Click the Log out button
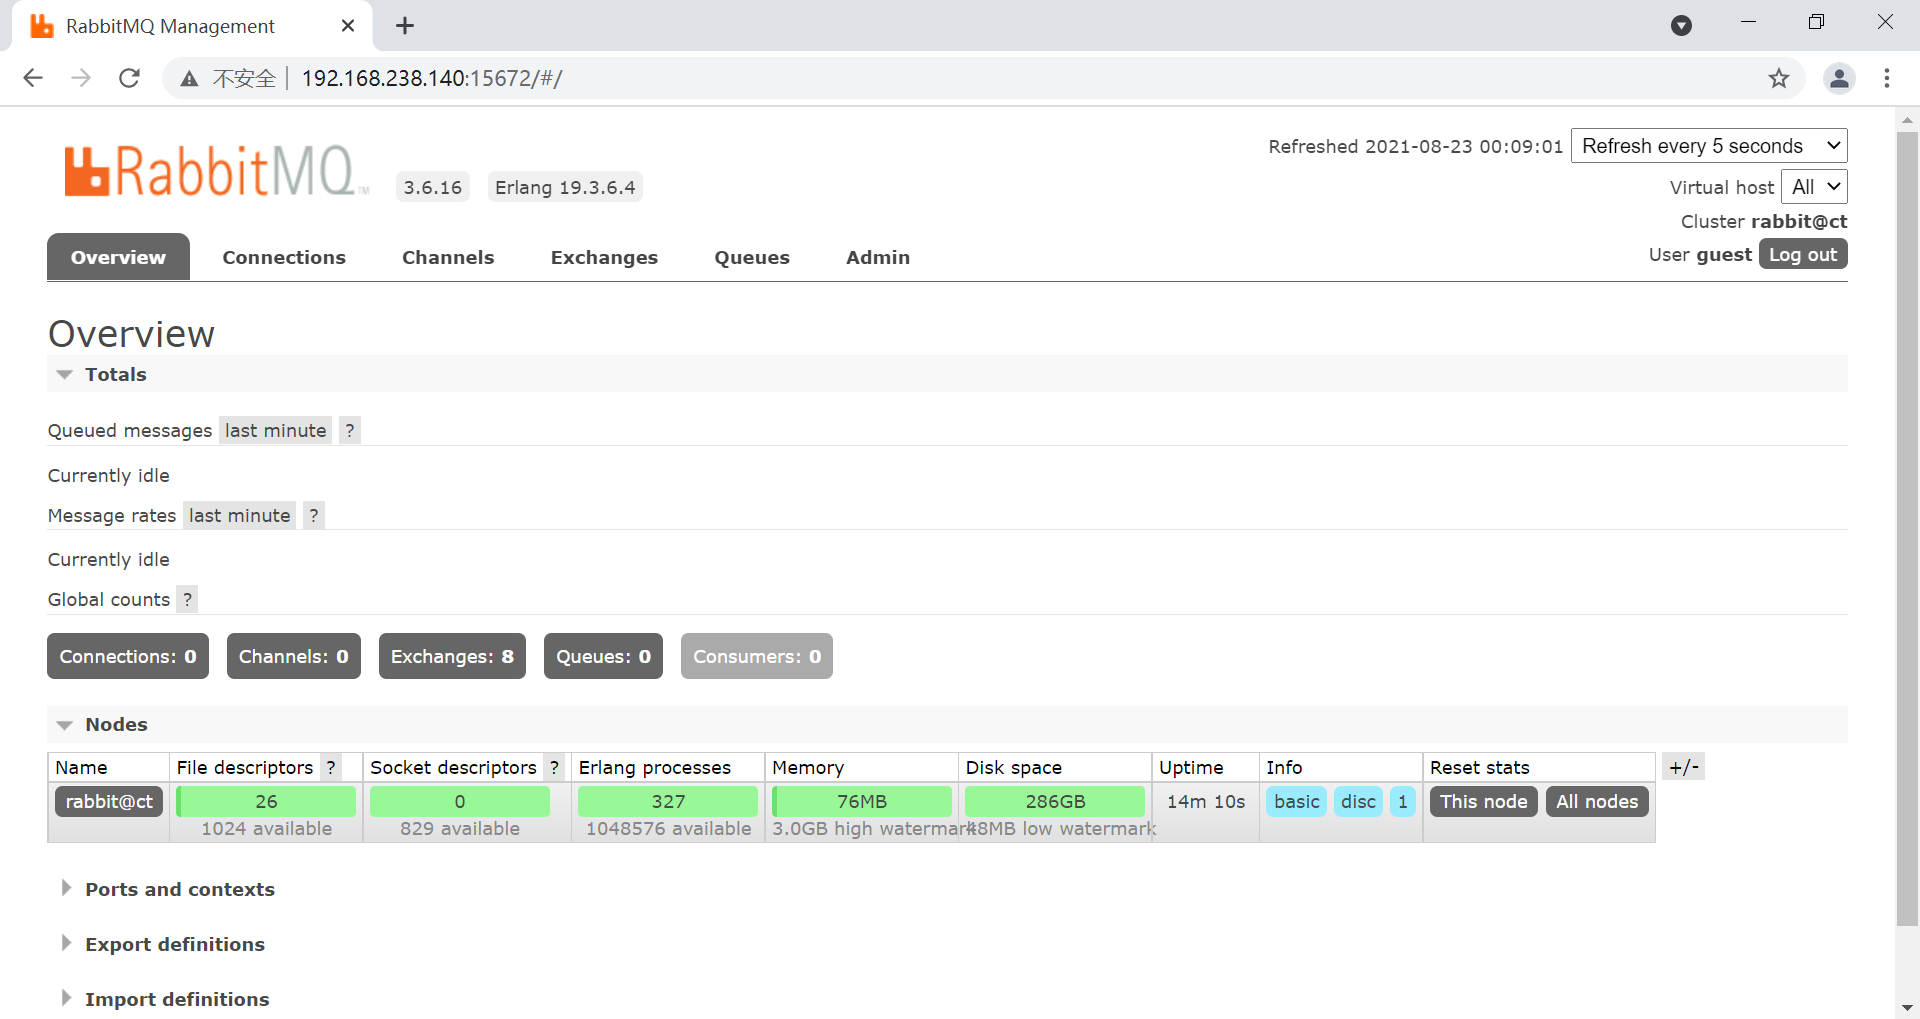1920x1019 pixels. [x=1803, y=254]
